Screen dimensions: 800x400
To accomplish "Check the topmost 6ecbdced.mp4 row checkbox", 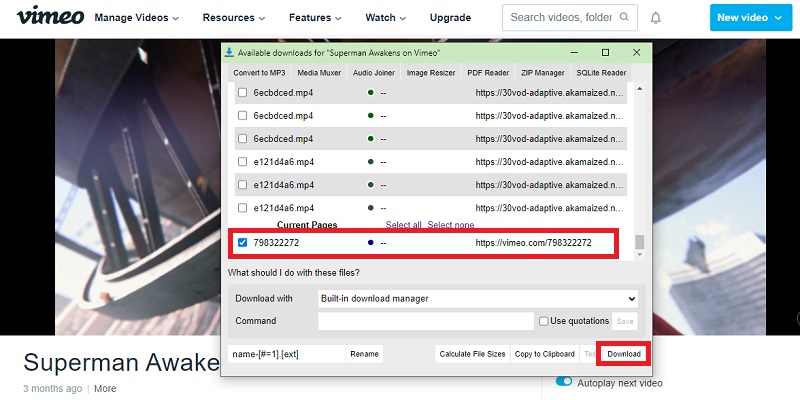I will pos(242,93).
